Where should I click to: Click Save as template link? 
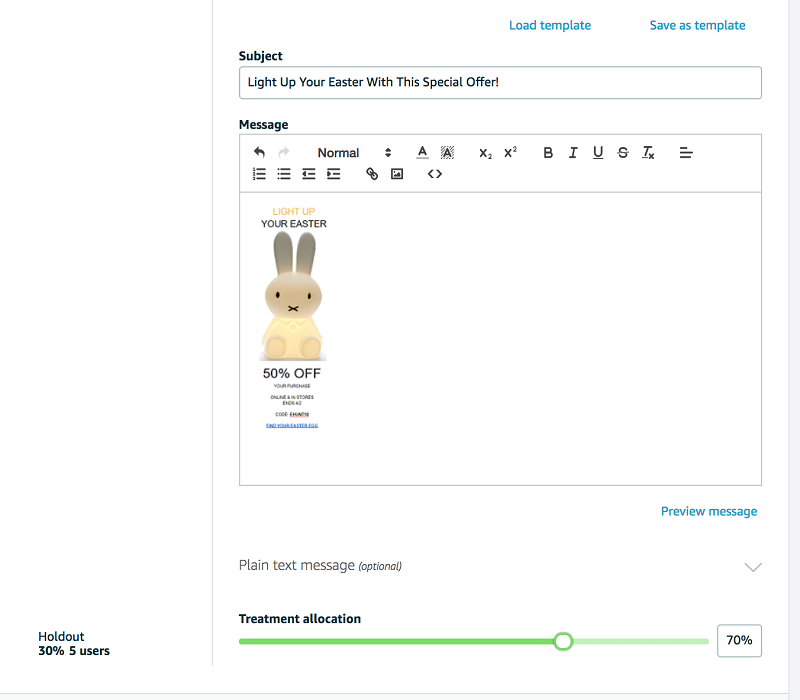(x=697, y=25)
